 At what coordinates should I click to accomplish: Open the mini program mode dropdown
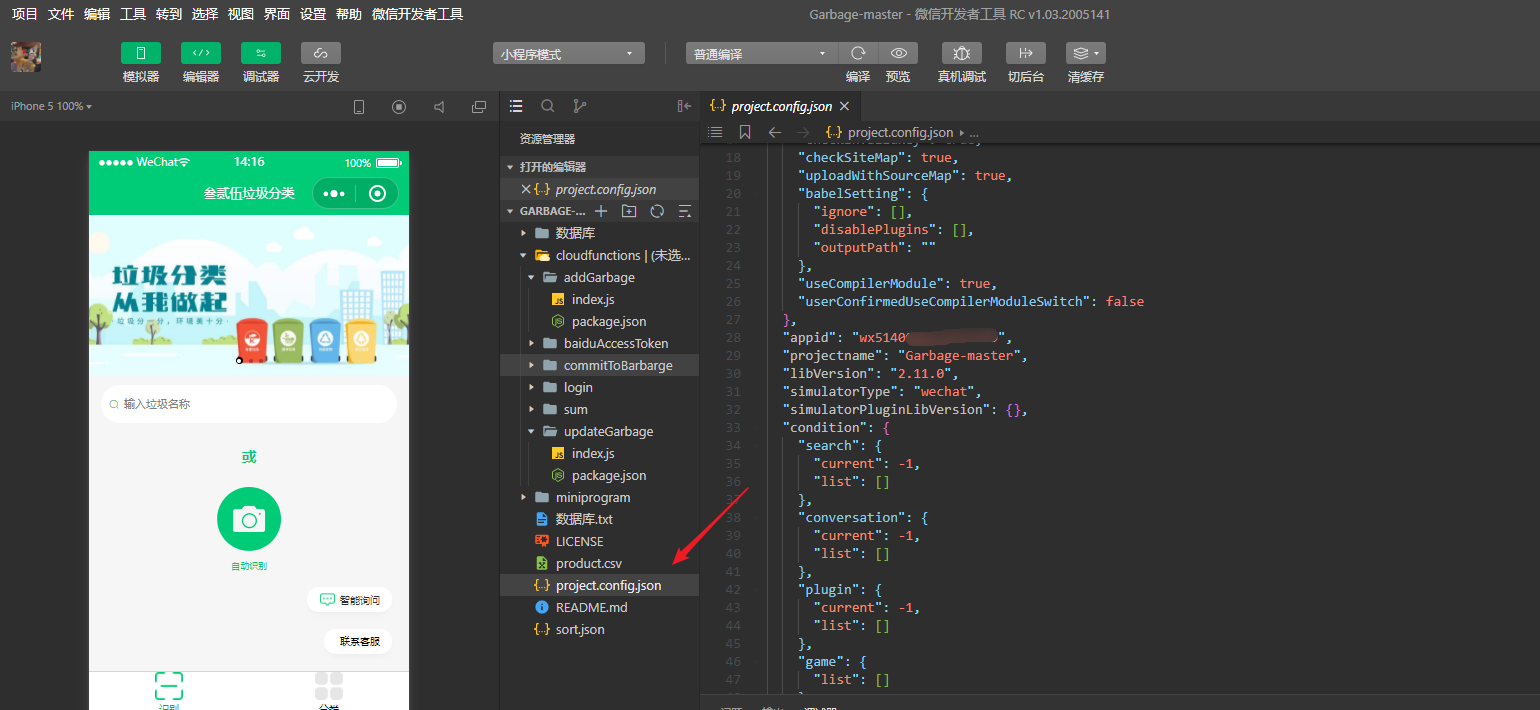pyautogui.click(x=569, y=54)
